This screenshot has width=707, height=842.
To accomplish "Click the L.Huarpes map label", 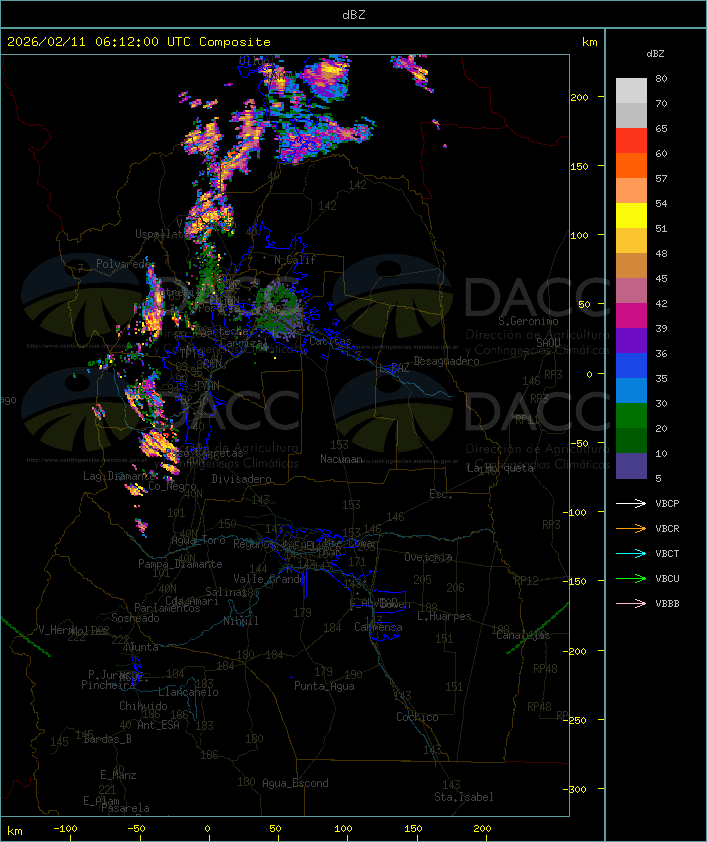I will pyautogui.click(x=444, y=616).
